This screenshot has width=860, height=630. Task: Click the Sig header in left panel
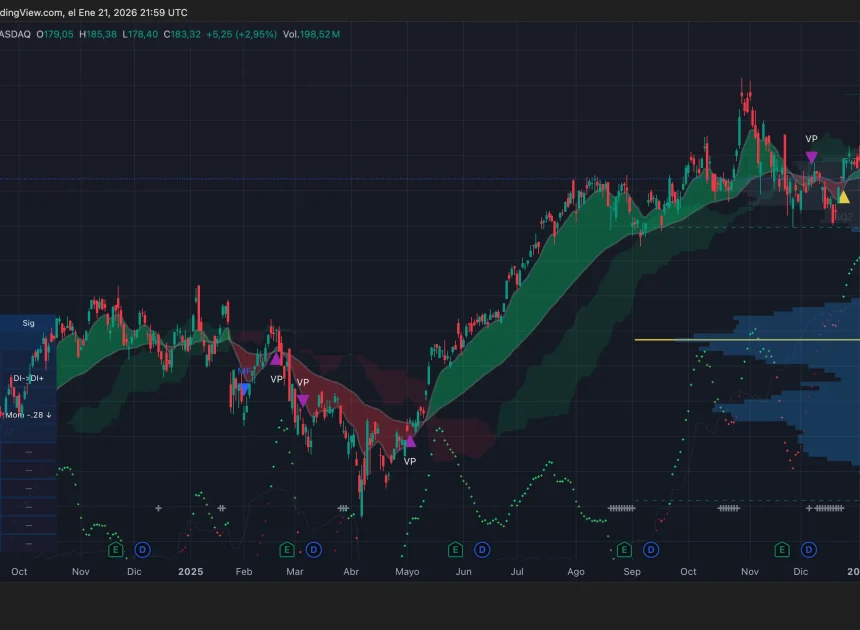(x=28, y=323)
